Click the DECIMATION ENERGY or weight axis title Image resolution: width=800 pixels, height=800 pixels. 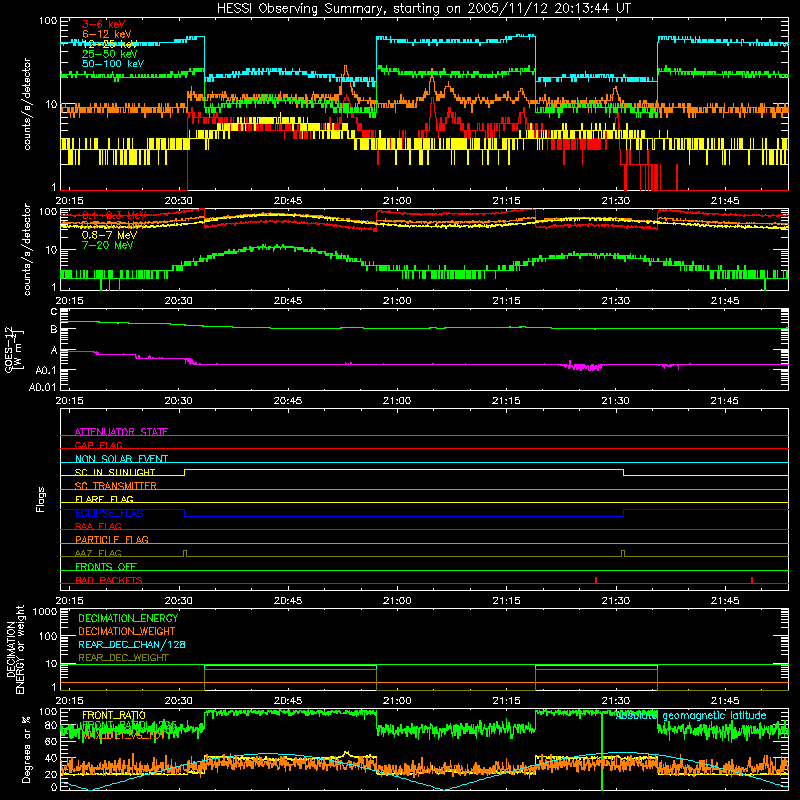pyautogui.click(x=15, y=650)
